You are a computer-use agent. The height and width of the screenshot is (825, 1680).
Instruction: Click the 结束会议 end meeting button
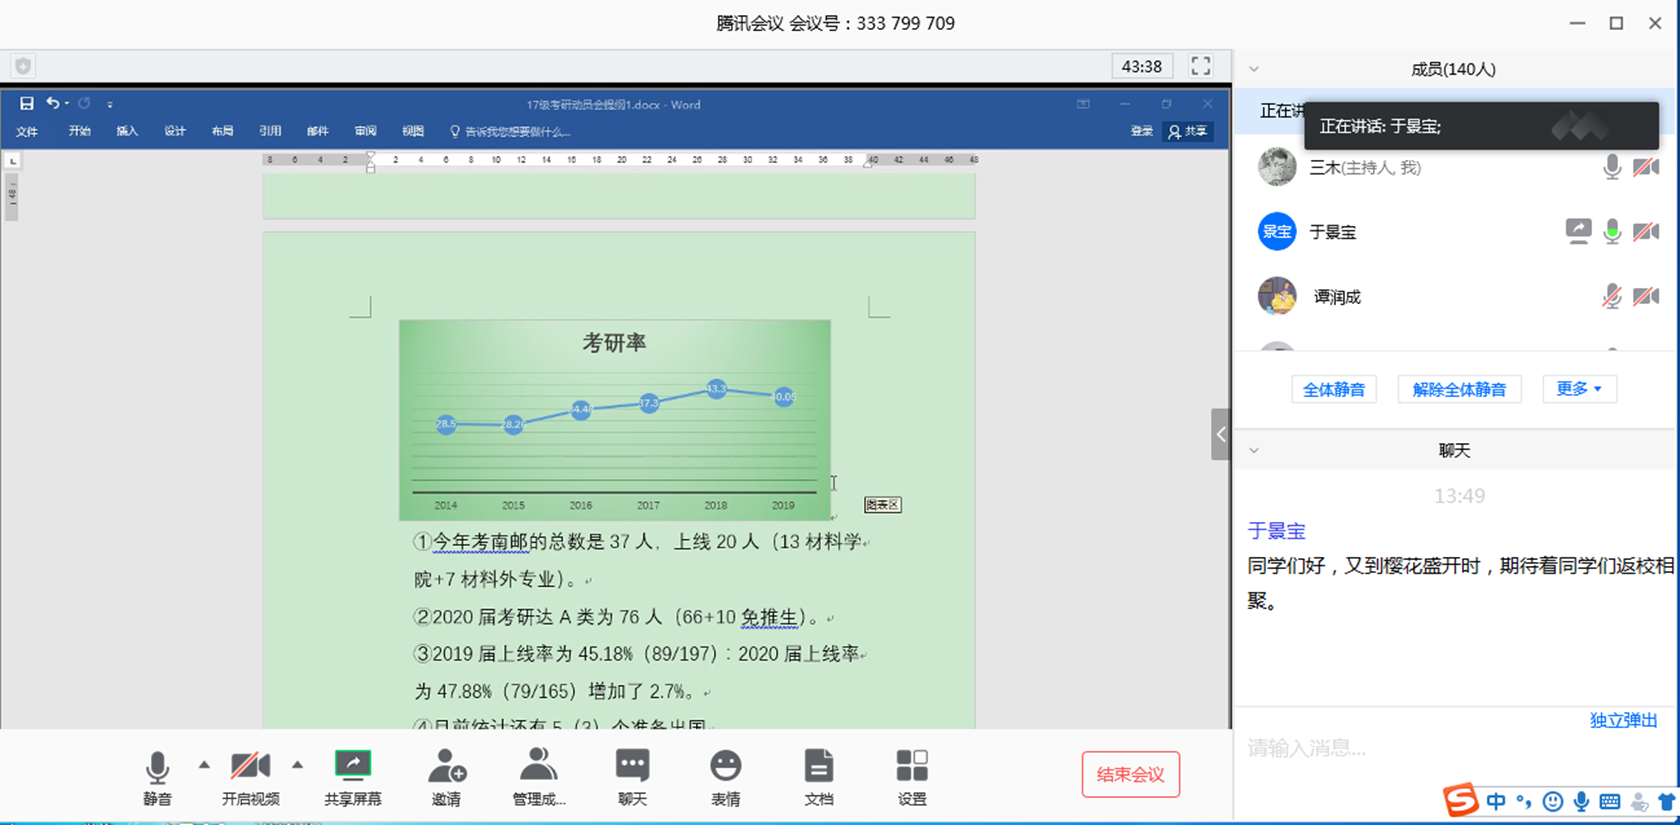pyautogui.click(x=1130, y=774)
